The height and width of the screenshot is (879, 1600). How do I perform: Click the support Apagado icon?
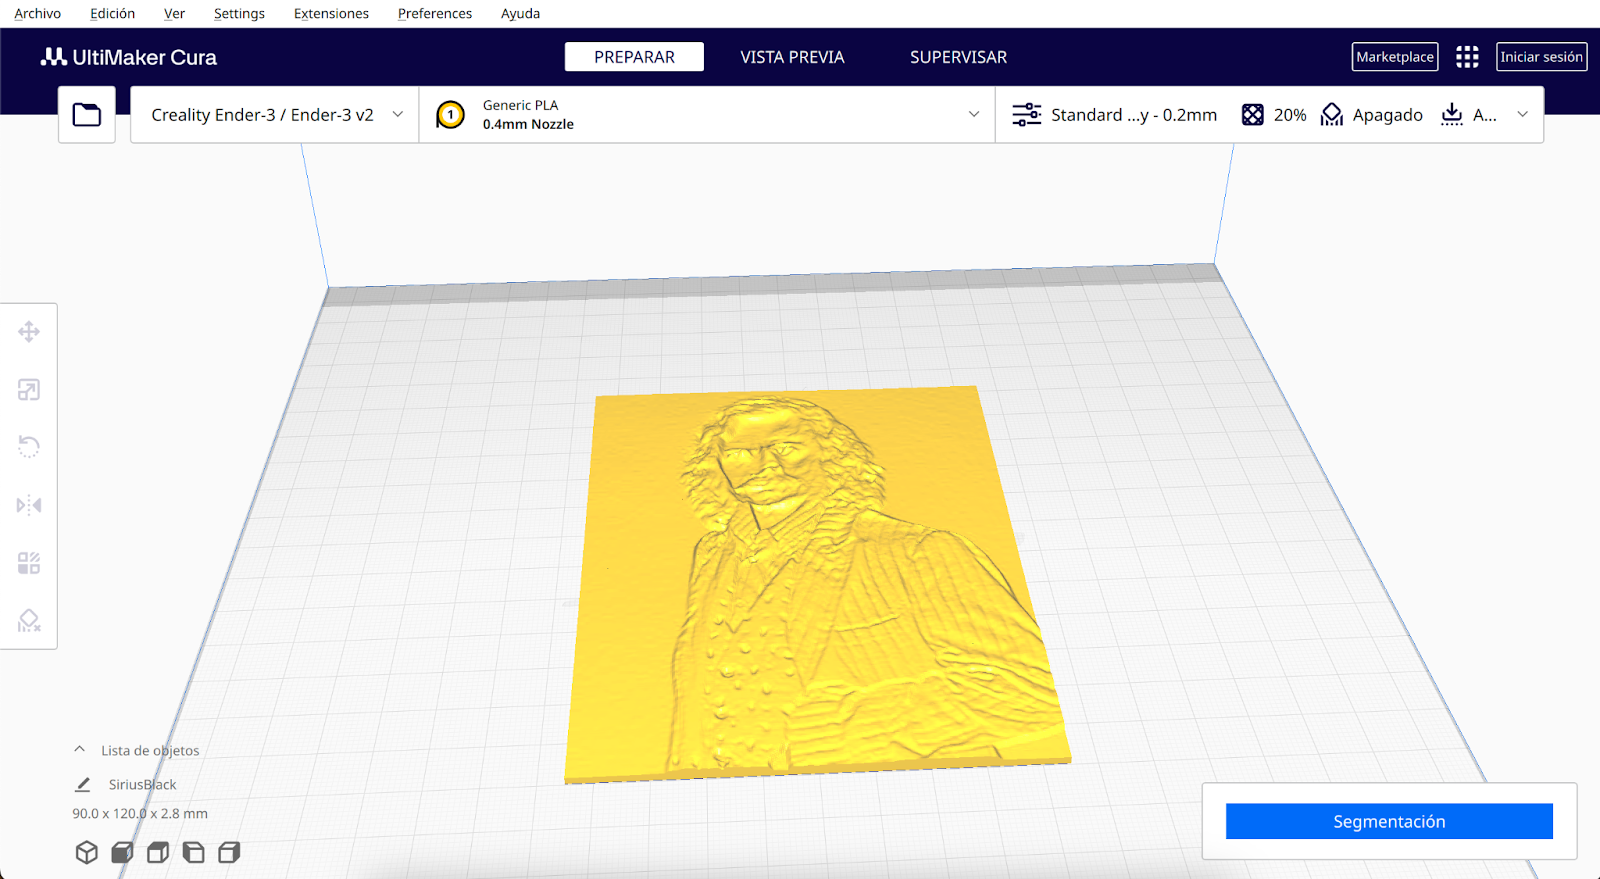click(1332, 115)
